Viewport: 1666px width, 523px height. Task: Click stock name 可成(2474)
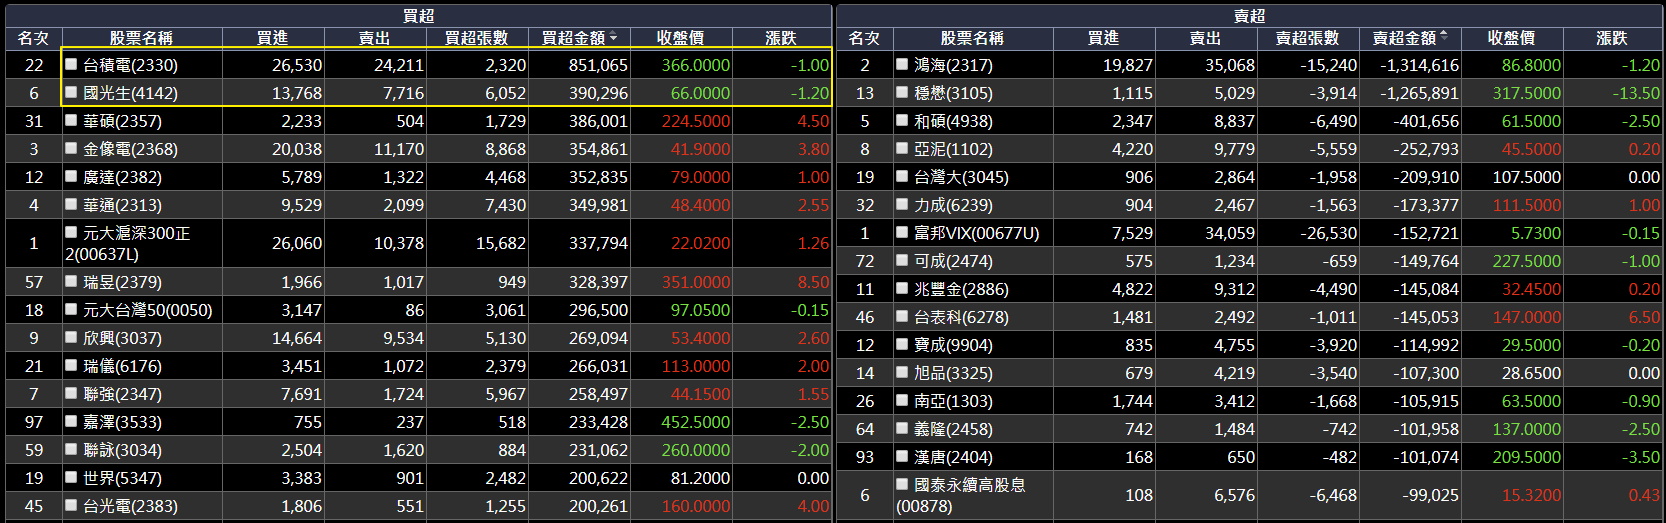953,261
